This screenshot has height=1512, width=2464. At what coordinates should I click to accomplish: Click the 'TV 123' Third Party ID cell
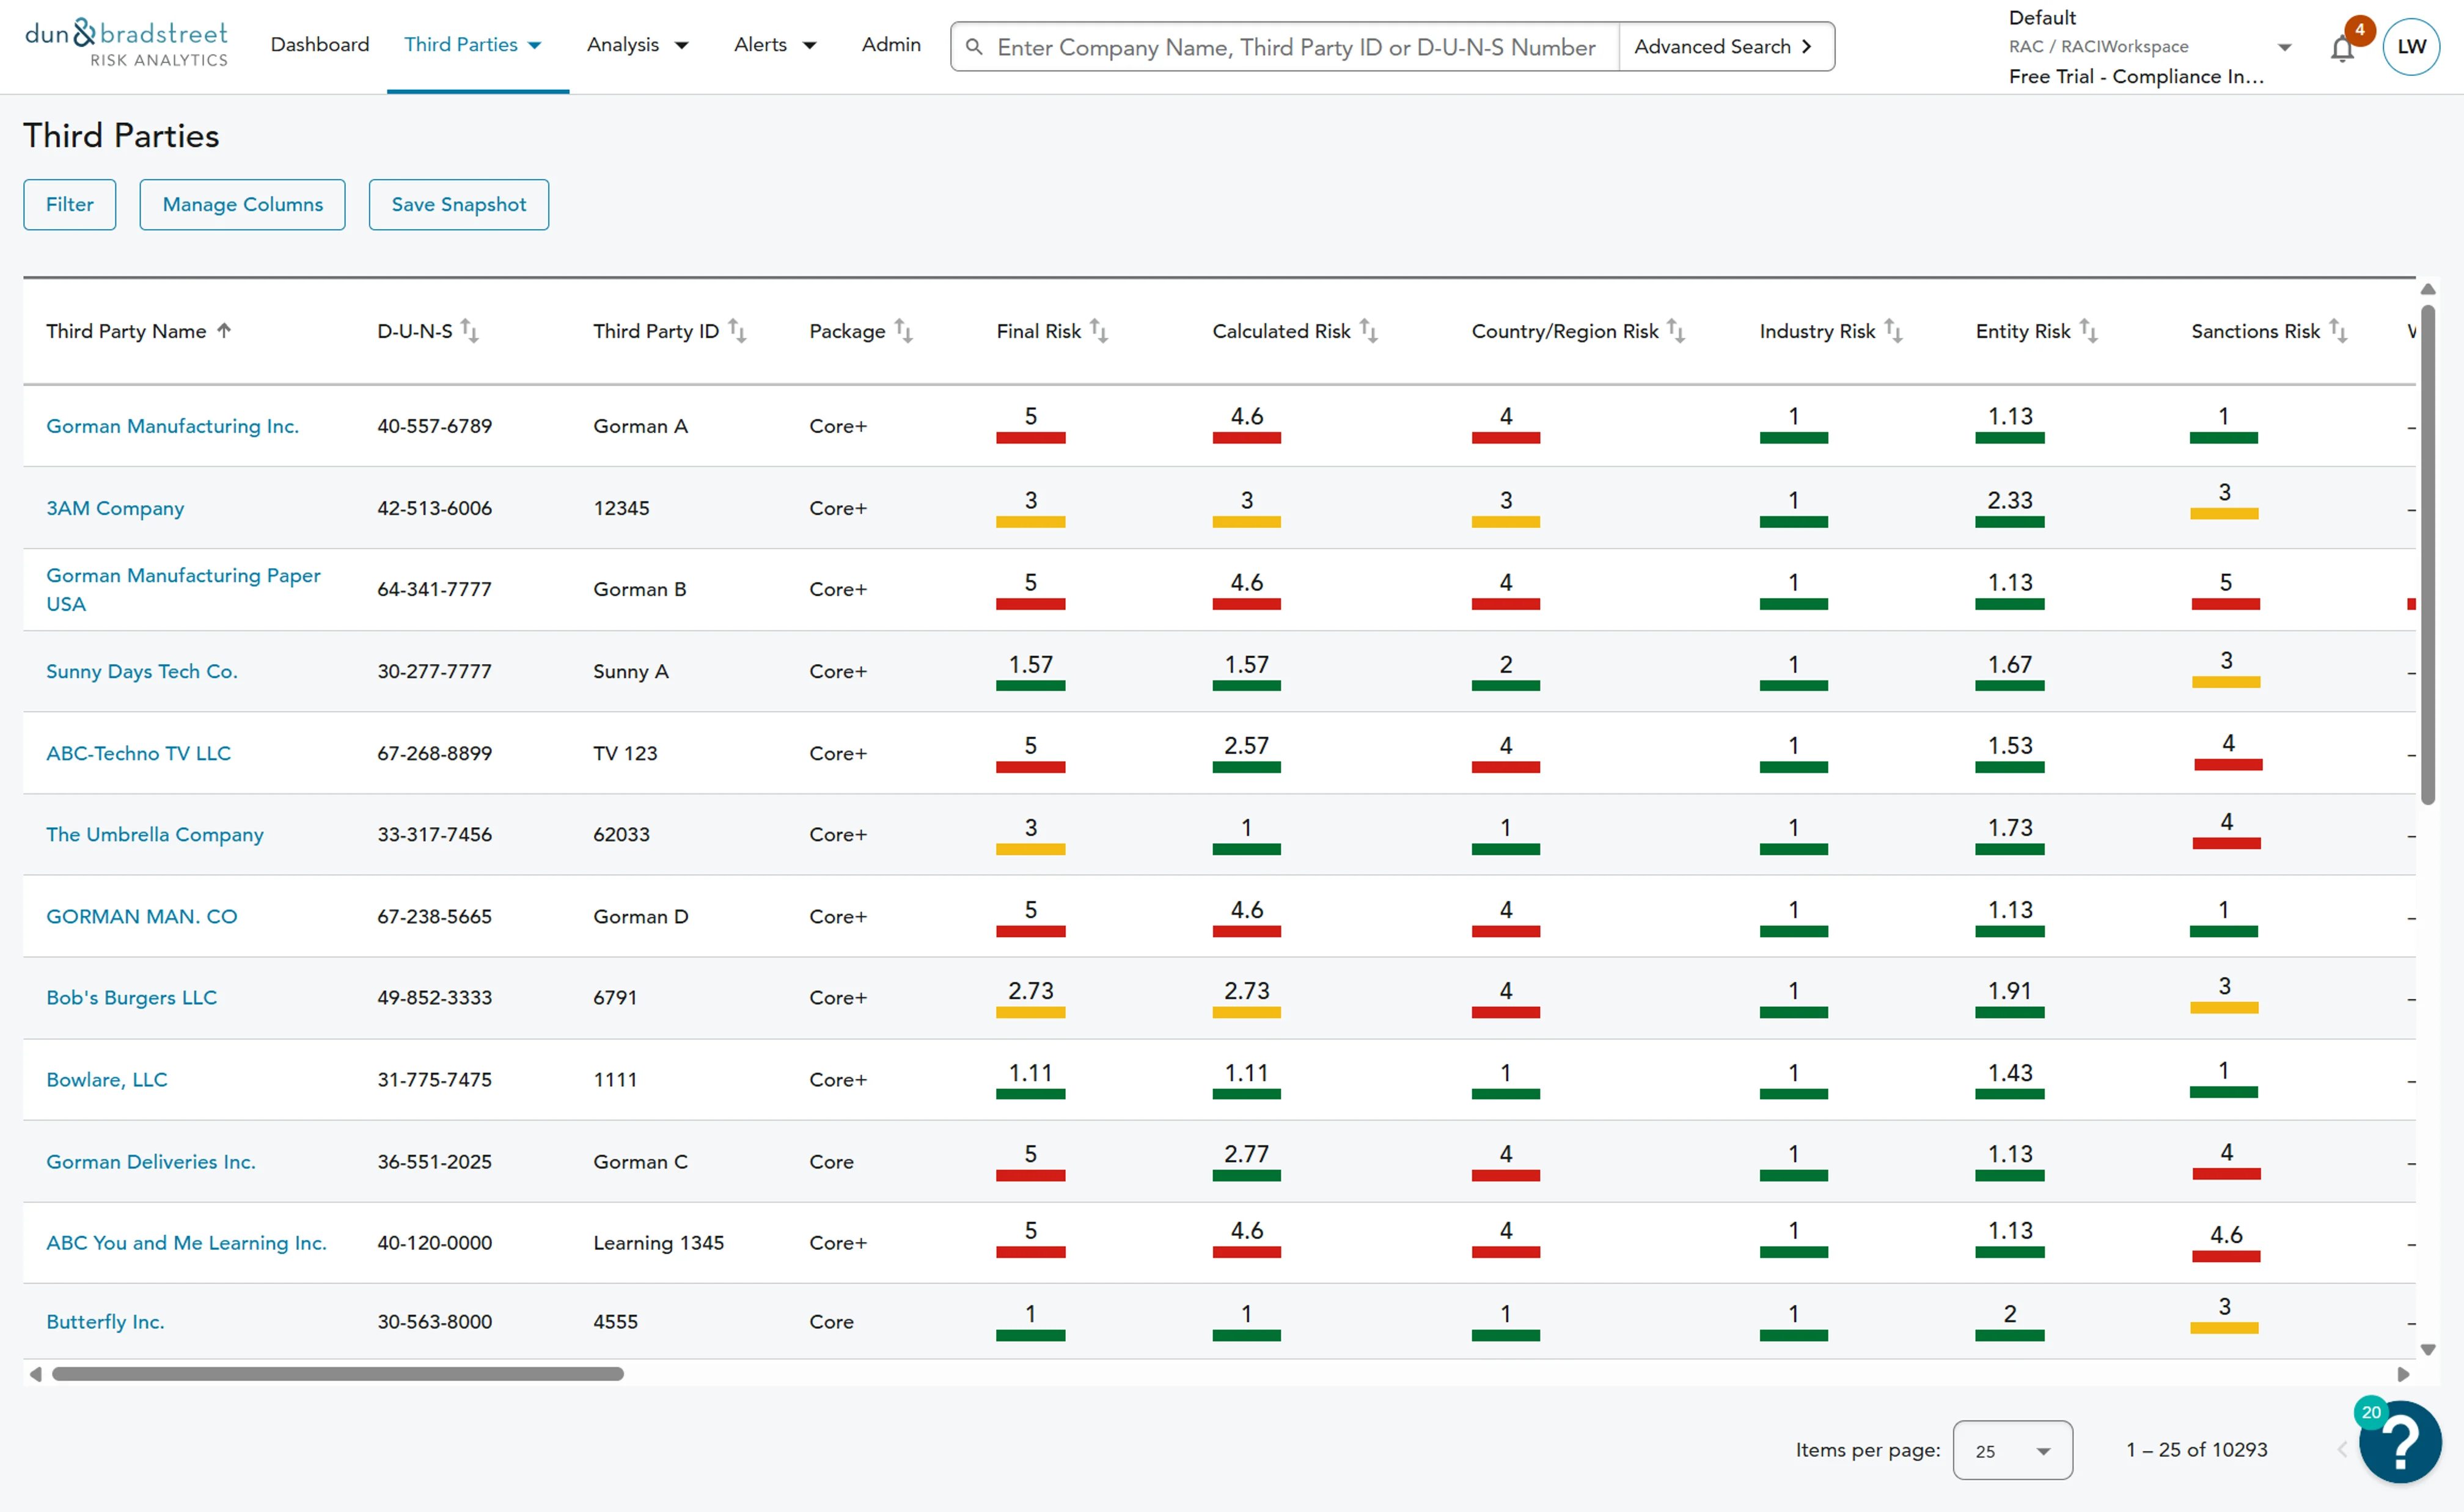(x=625, y=753)
